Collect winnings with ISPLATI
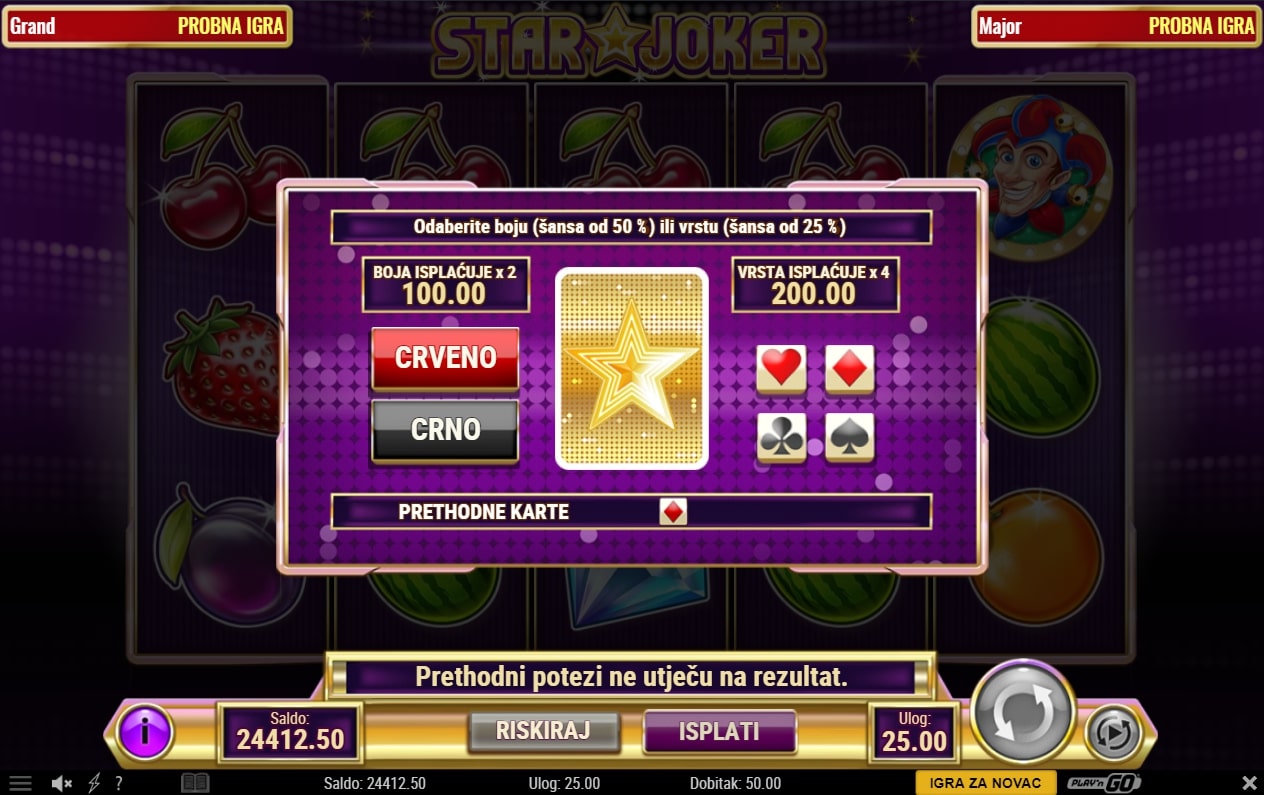The height and width of the screenshot is (795, 1264). click(x=719, y=731)
